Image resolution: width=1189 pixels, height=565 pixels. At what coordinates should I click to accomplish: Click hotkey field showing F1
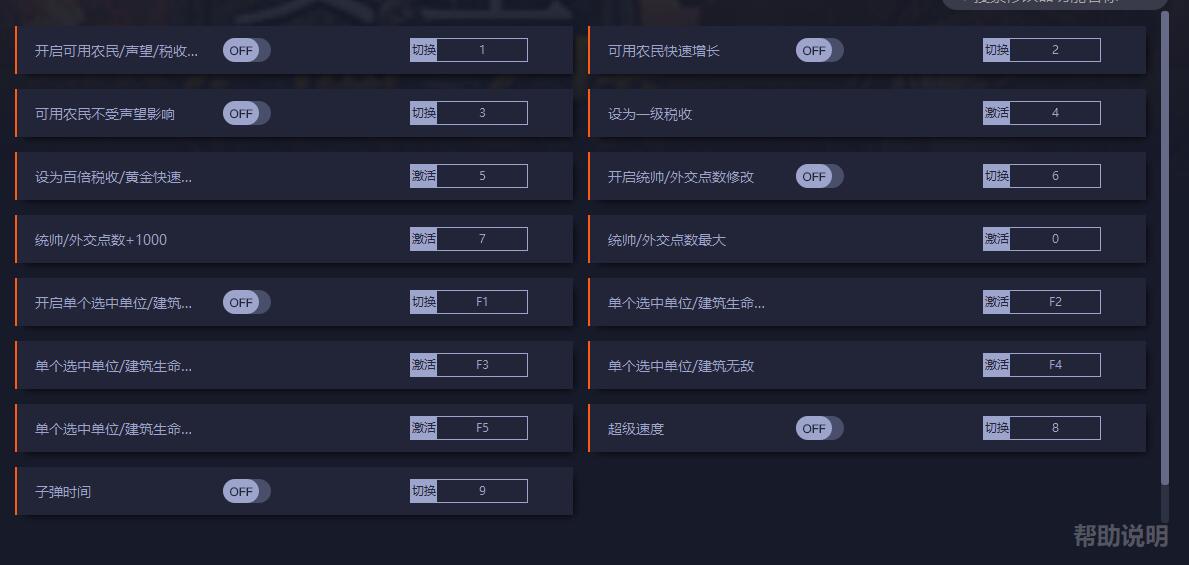(482, 302)
